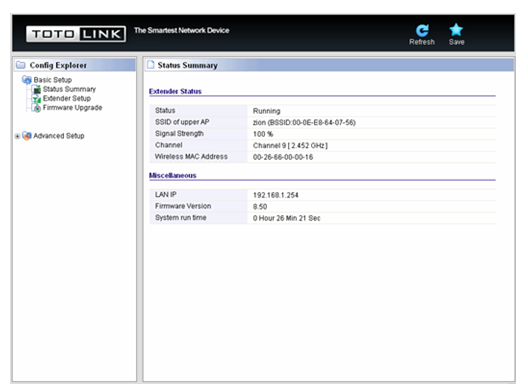Image resolution: width=528 pixels, height=391 pixels.
Task: Open Firmware Upgrade page
Action: coord(72,108)
